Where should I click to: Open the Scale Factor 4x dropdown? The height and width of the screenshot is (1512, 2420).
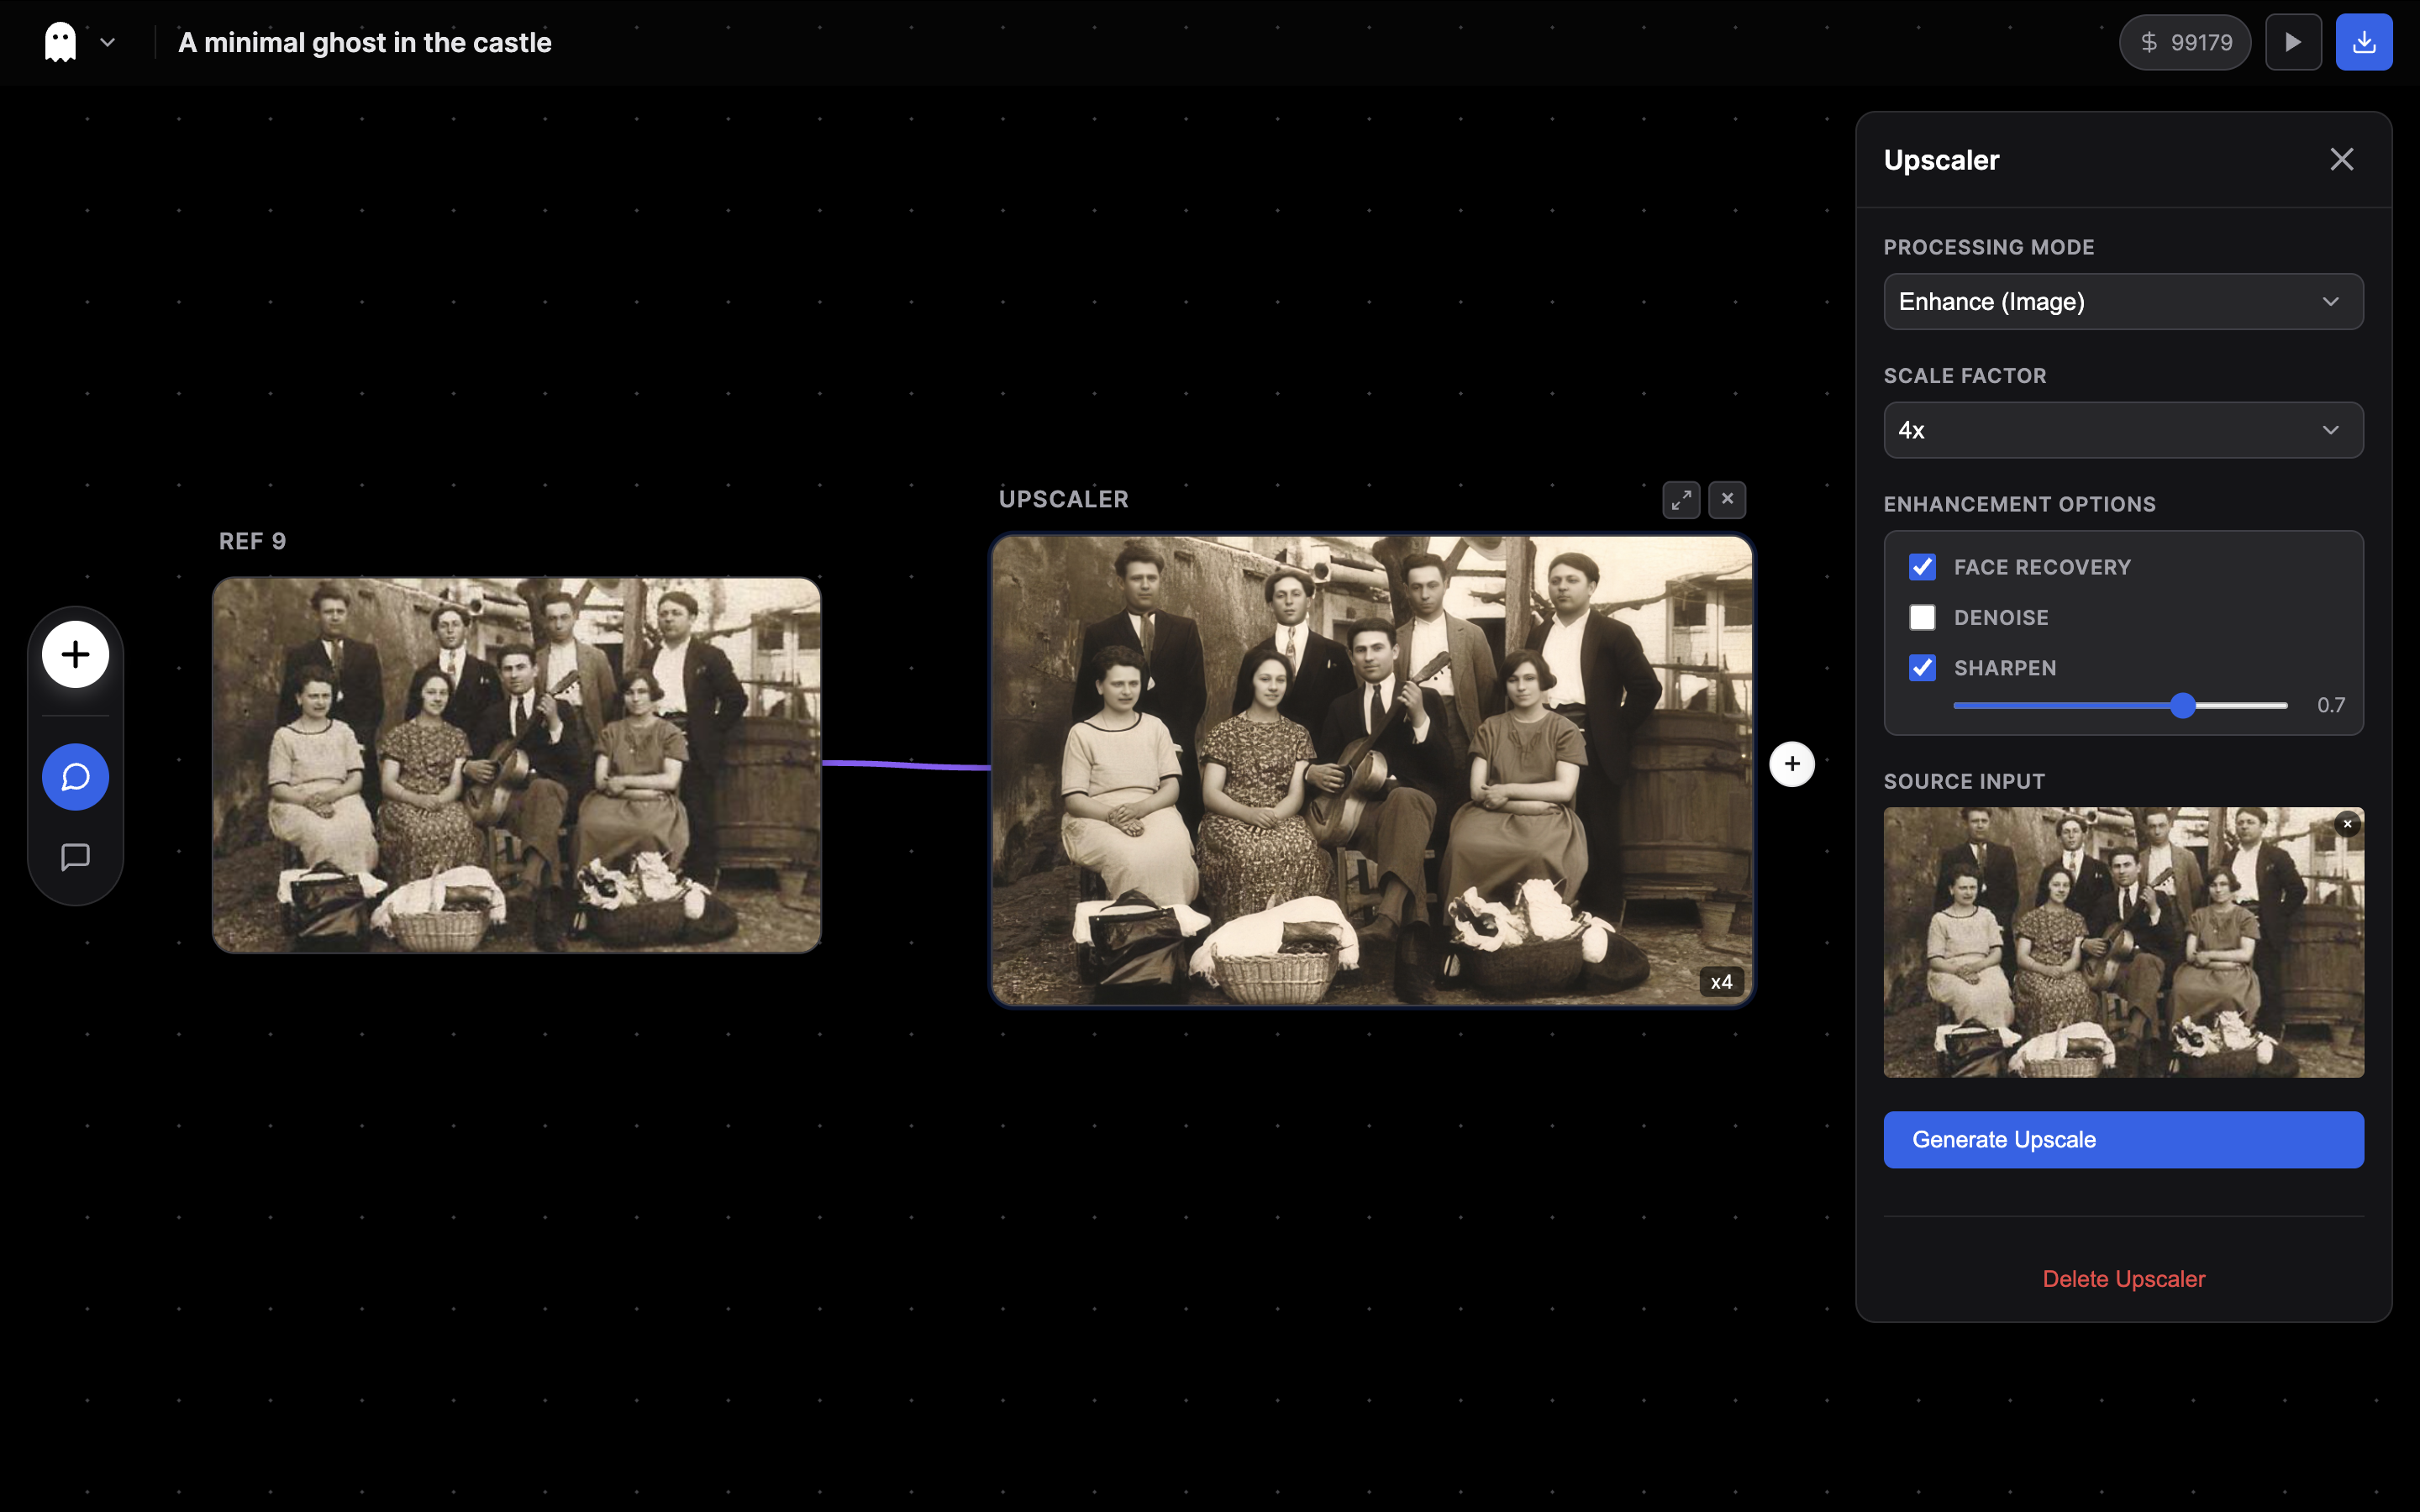point(2123,430)
